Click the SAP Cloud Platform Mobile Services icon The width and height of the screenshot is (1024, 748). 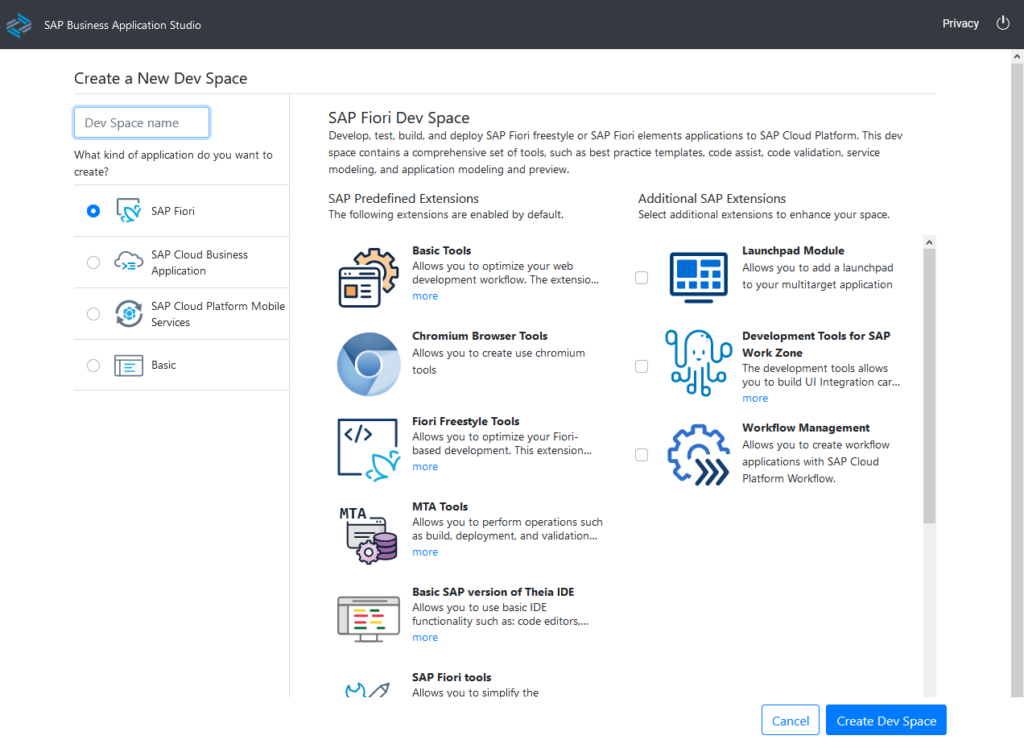pos(128,313)
